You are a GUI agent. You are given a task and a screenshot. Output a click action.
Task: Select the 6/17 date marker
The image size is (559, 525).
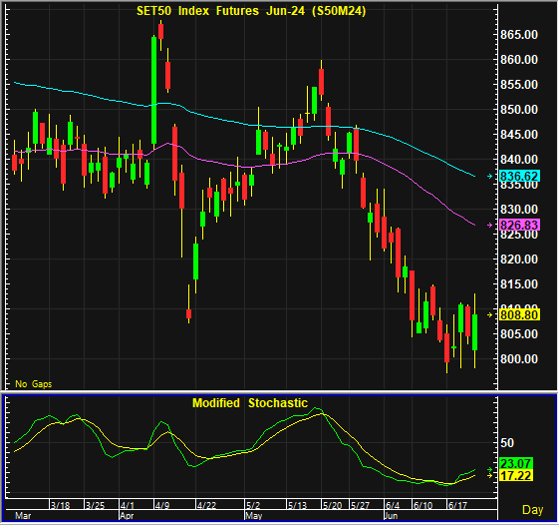[457, 505]
